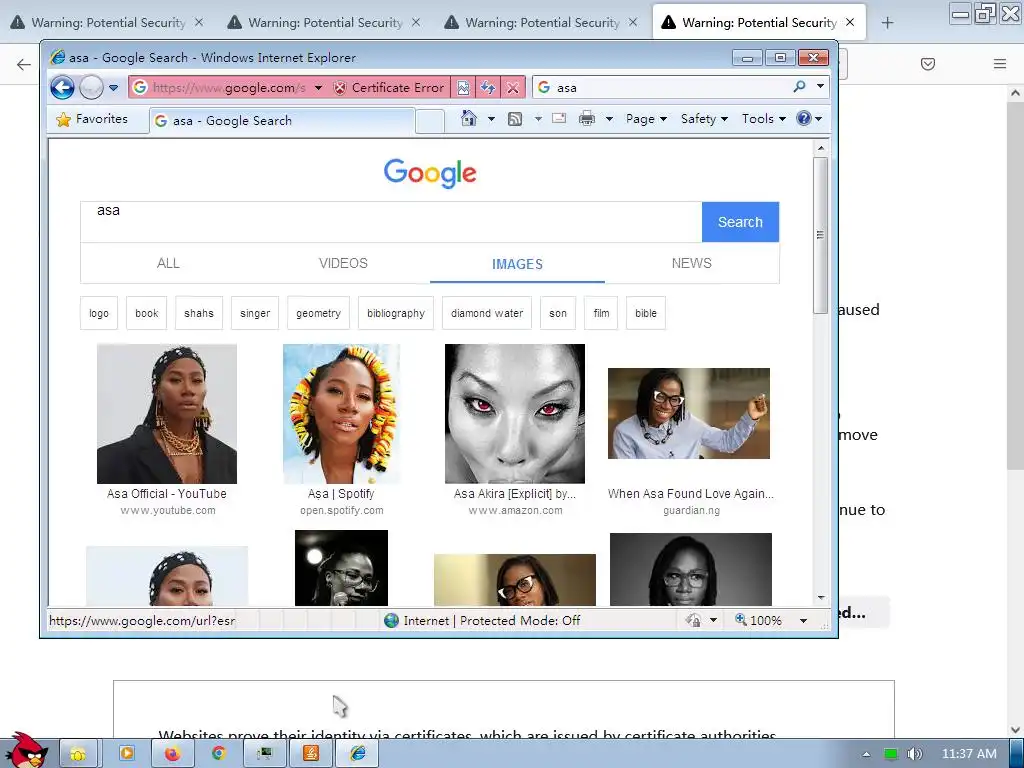The image size is (1024, 768).
Task: Open the Asa Official - YouTube image
Action: pos(167,414)
